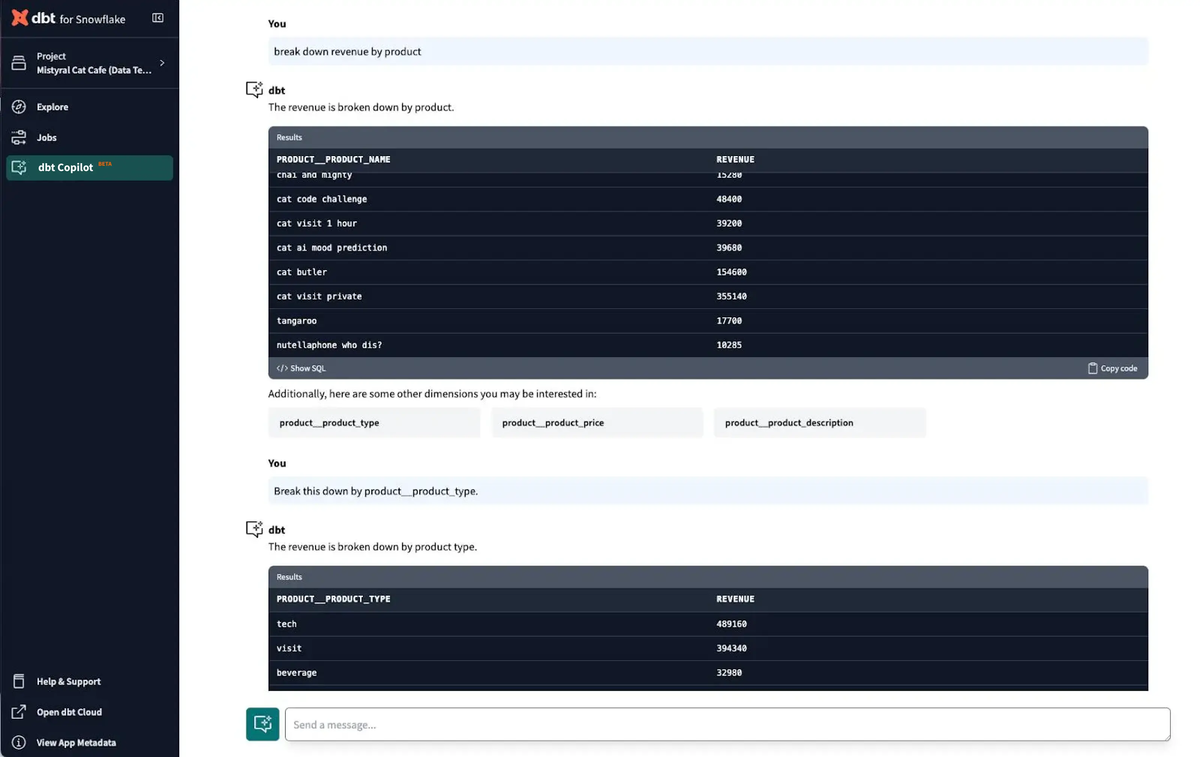Click revenue value 154600

pos(732,272)
